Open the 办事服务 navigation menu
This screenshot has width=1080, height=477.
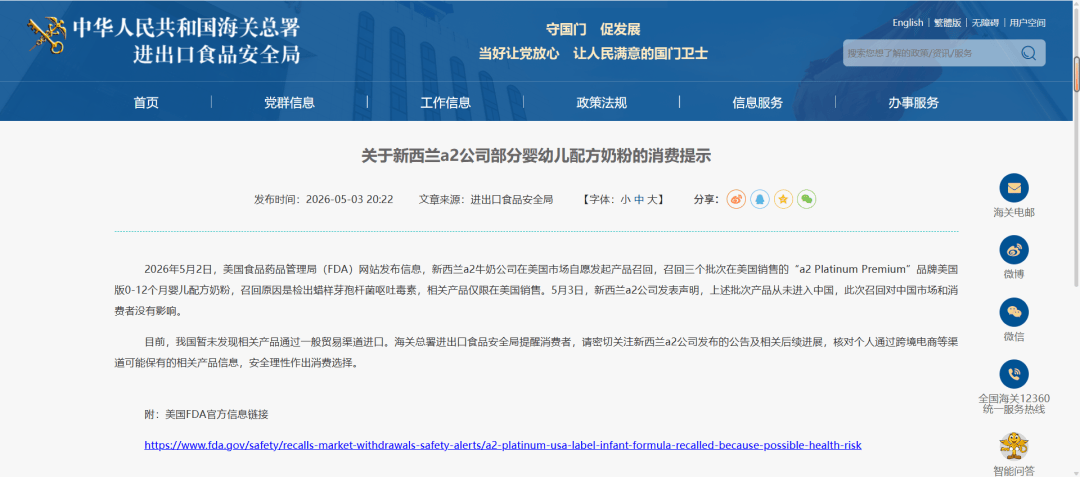pyautogui.click(x=913, y=103)
